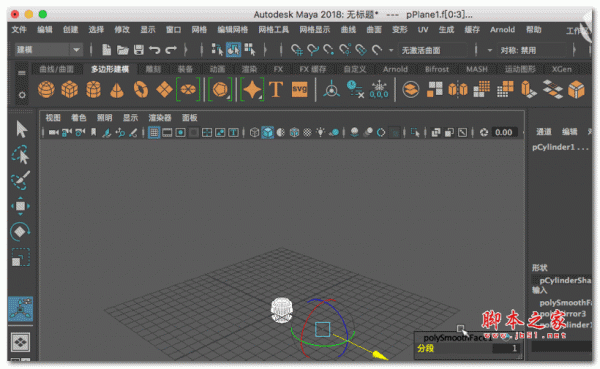This screenshot has height=369, width=600.
Task: Create polygon Type text with T icon
Action: (x=276, y=90)
